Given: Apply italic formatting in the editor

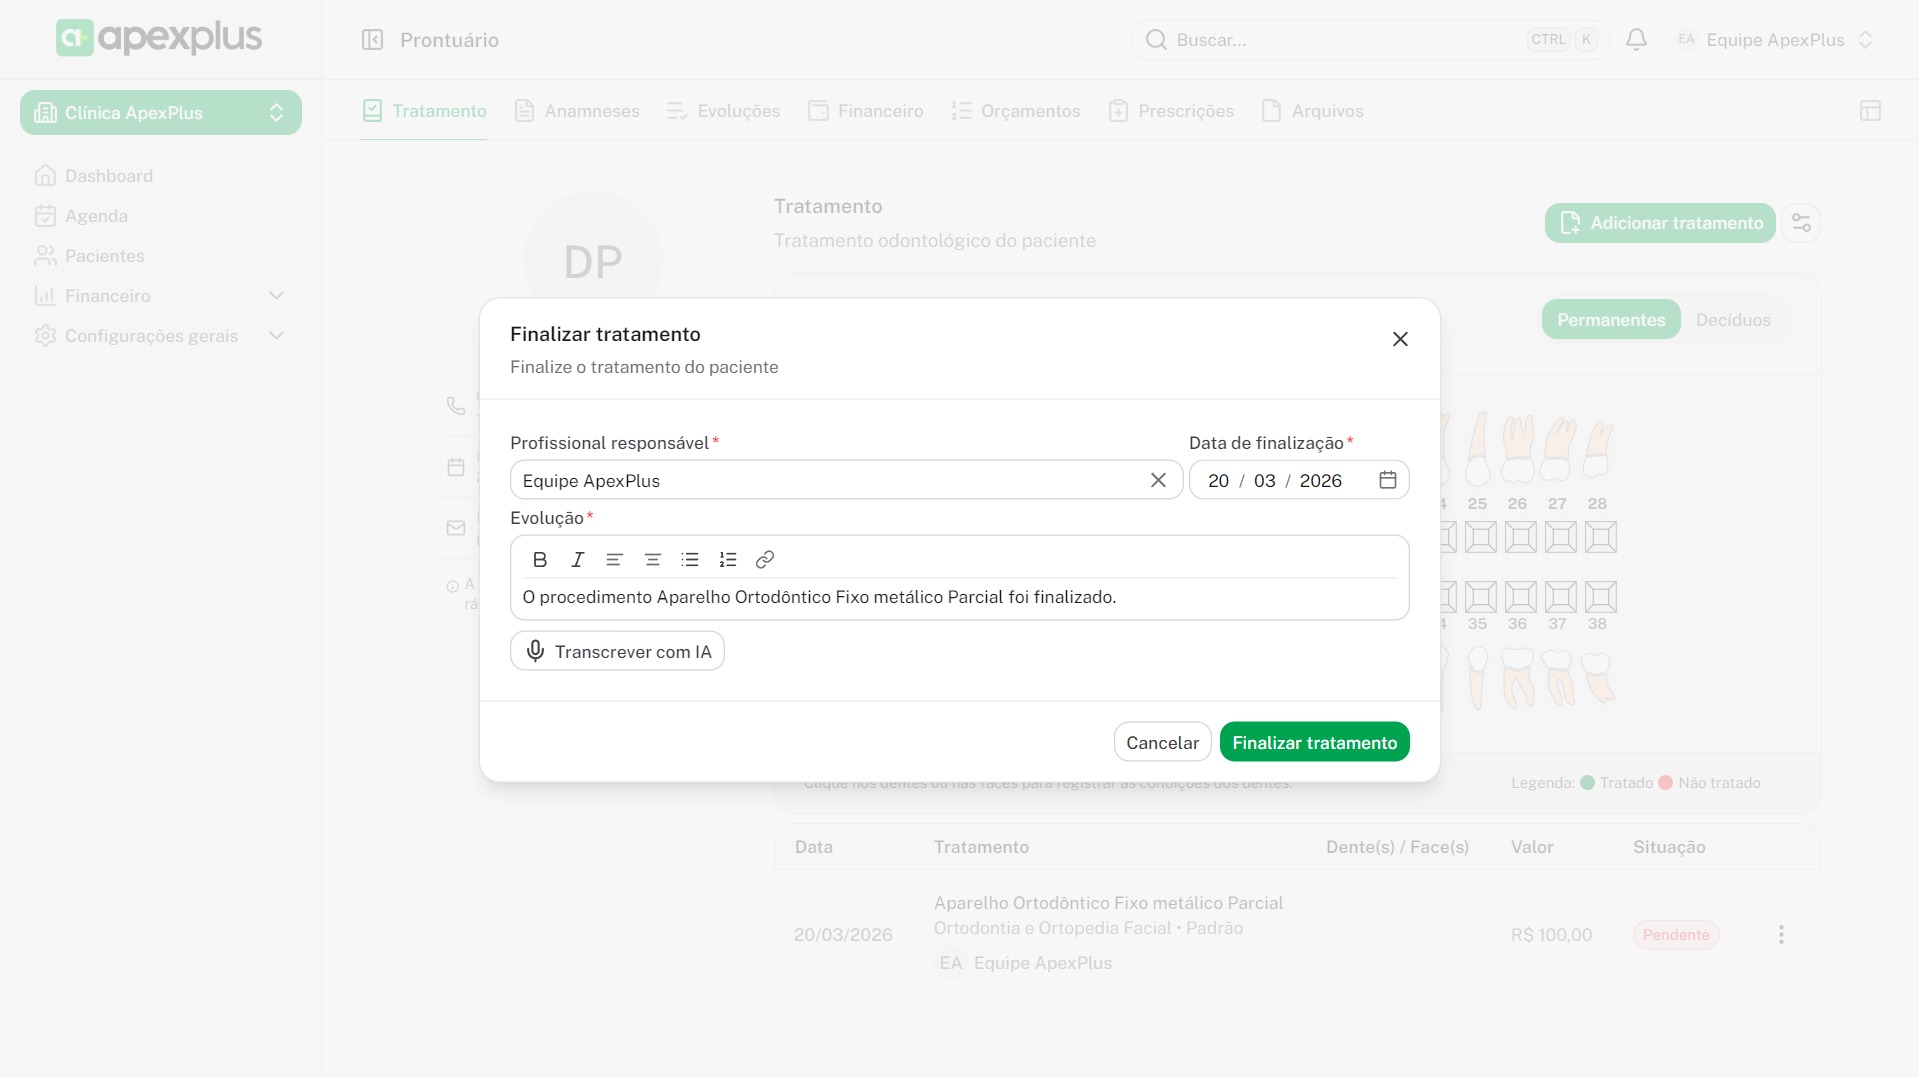Looking at the screenshot, I should pyautogui.click(x=577, y=560).
